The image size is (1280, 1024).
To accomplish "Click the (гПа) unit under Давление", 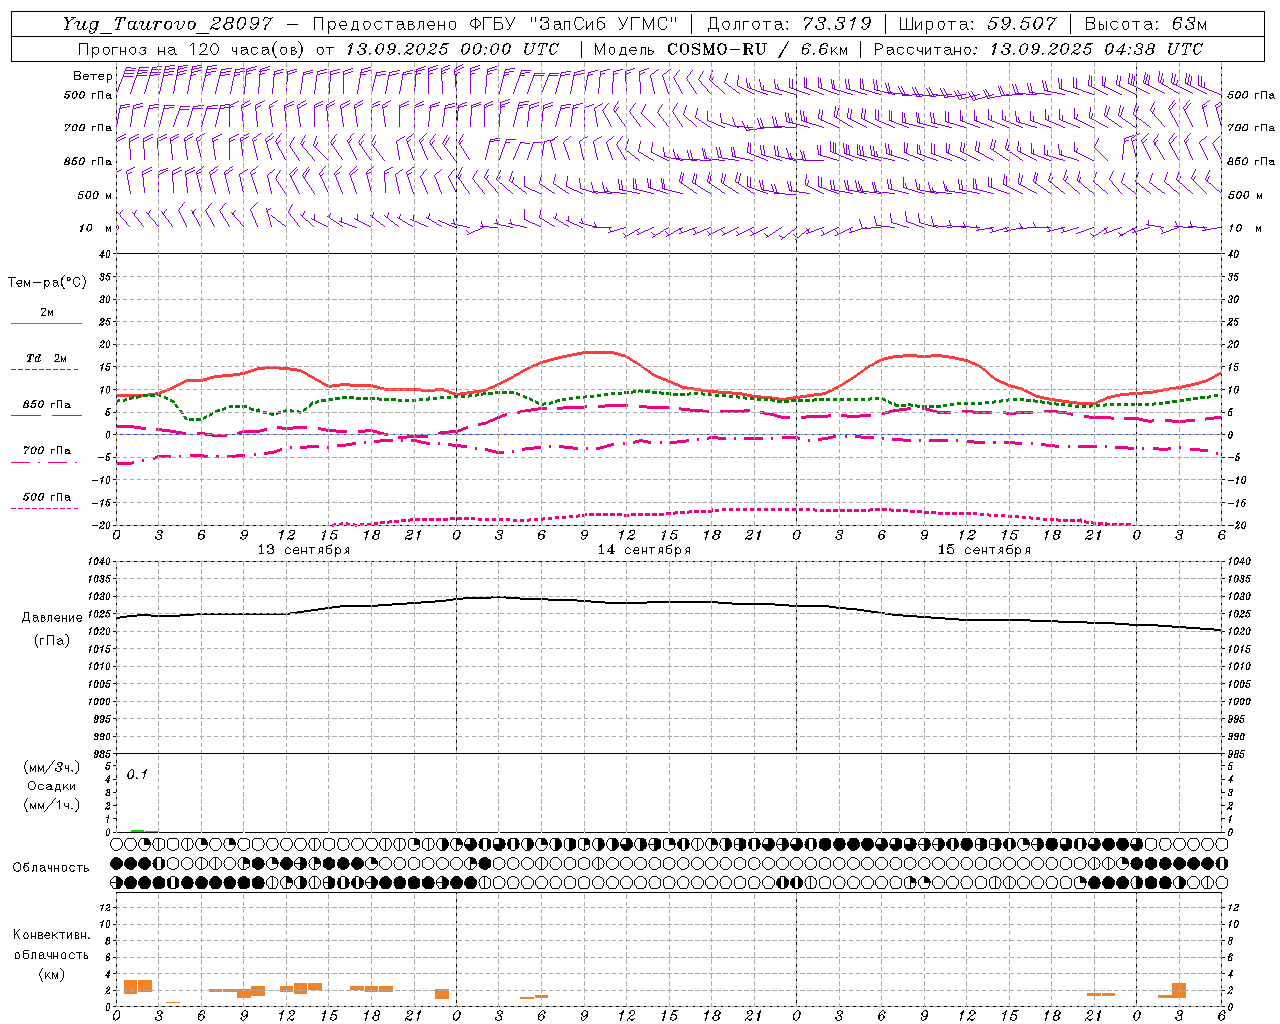I will click(x=52, y=641).
